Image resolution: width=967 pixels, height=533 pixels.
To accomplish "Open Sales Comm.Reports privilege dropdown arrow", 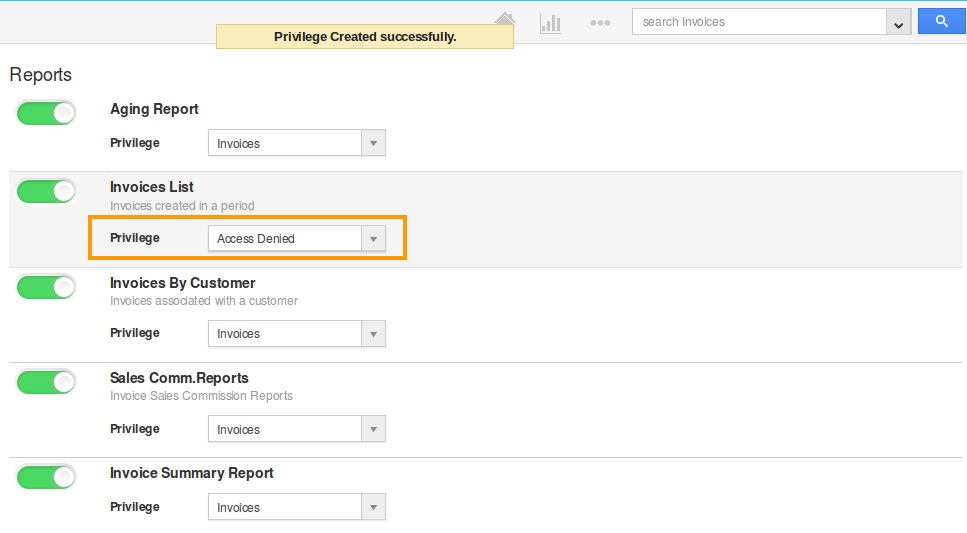I will 373,429.
